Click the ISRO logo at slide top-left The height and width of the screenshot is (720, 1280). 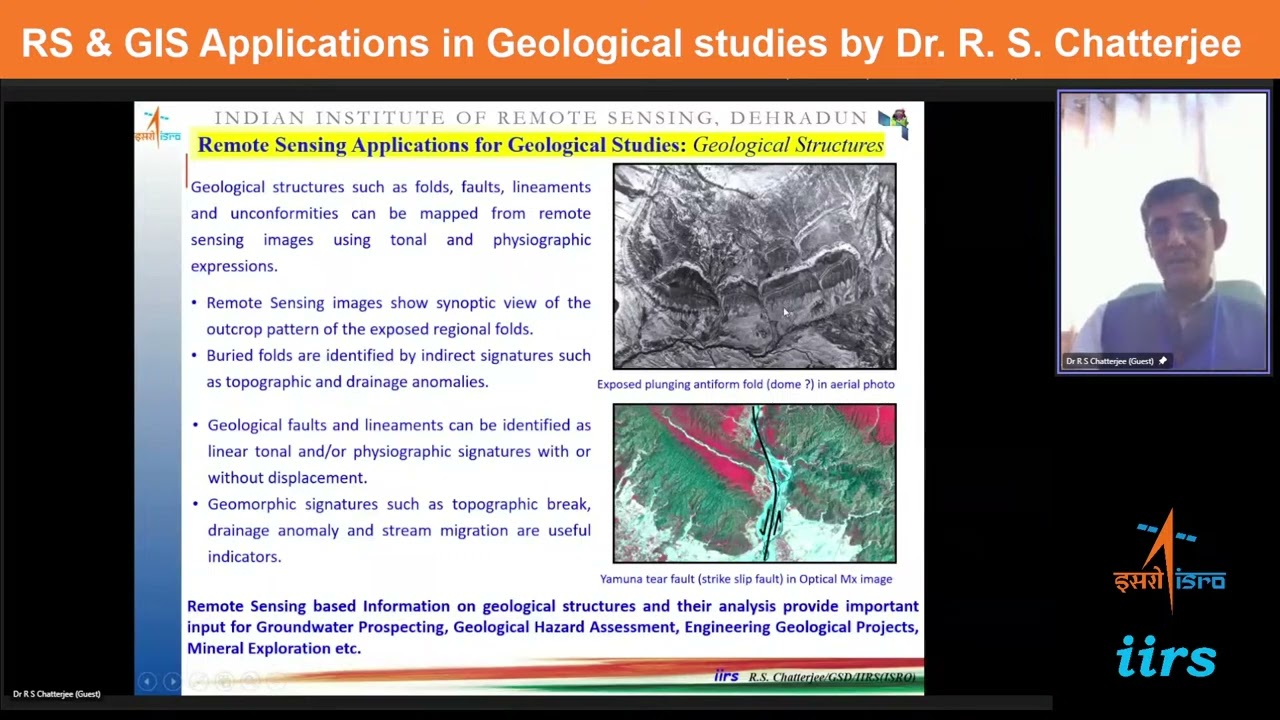tap(157, 127)
